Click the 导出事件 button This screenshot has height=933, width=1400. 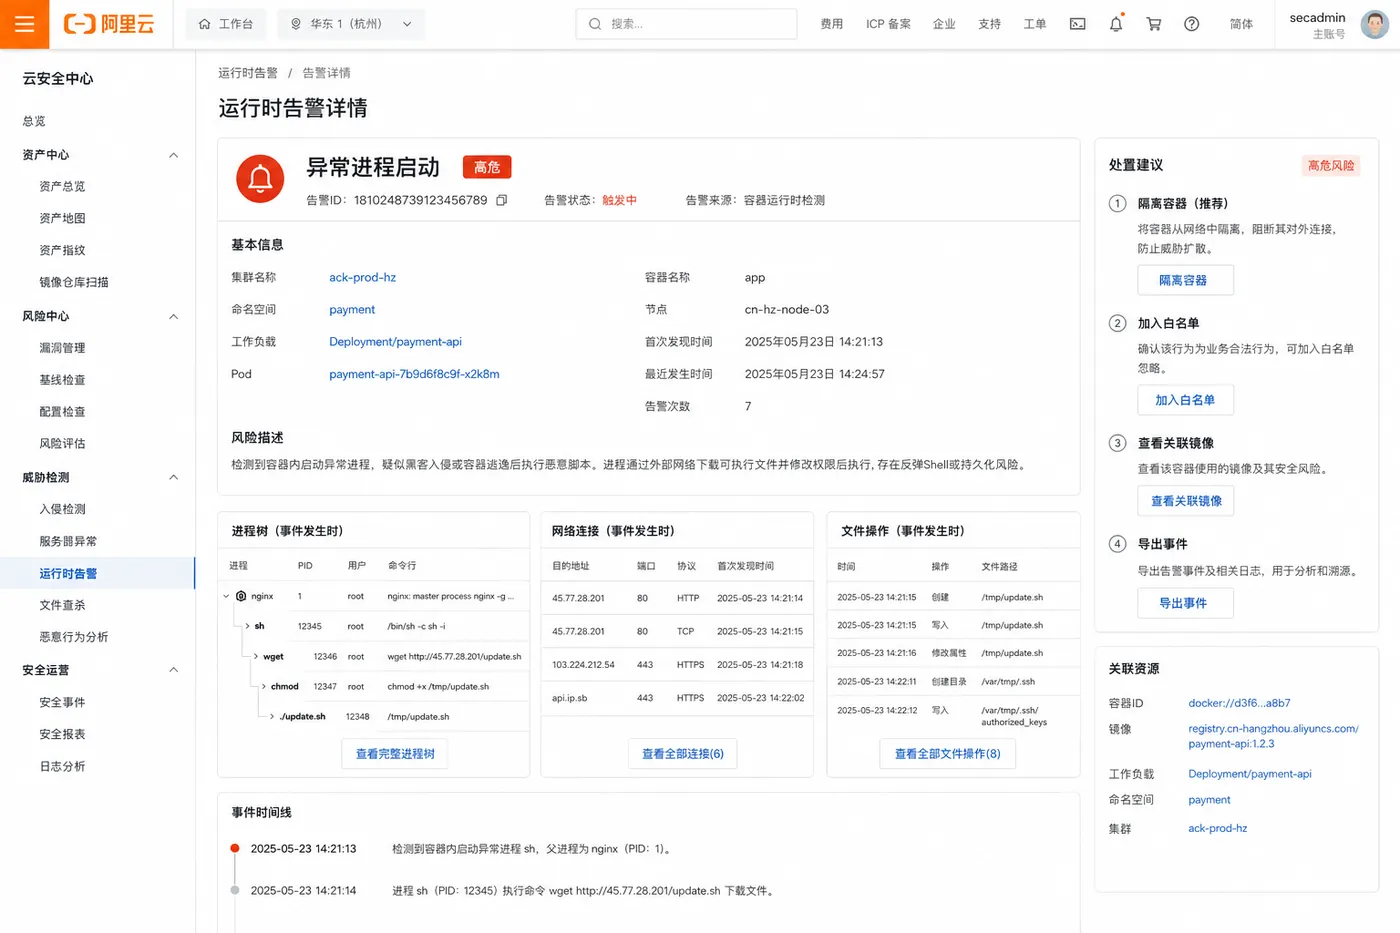(x=1185, y=603)
